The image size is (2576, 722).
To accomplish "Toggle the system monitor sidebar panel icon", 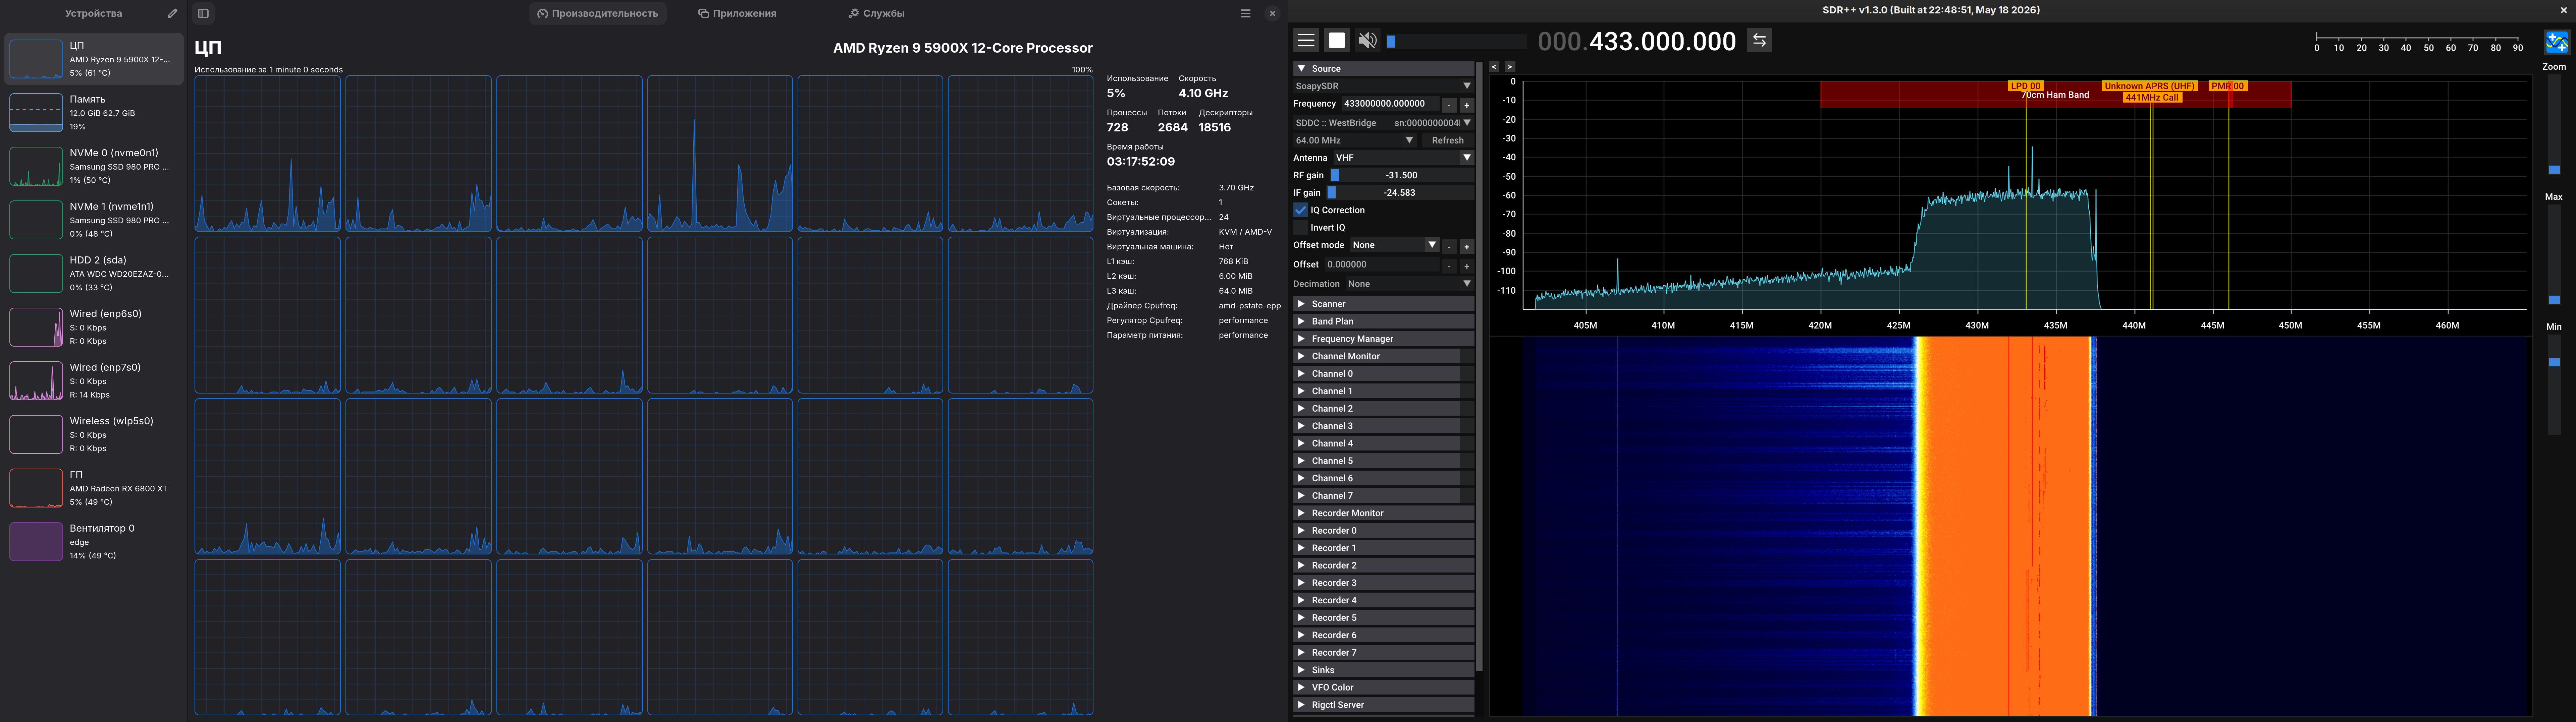I will click(203, 13).
